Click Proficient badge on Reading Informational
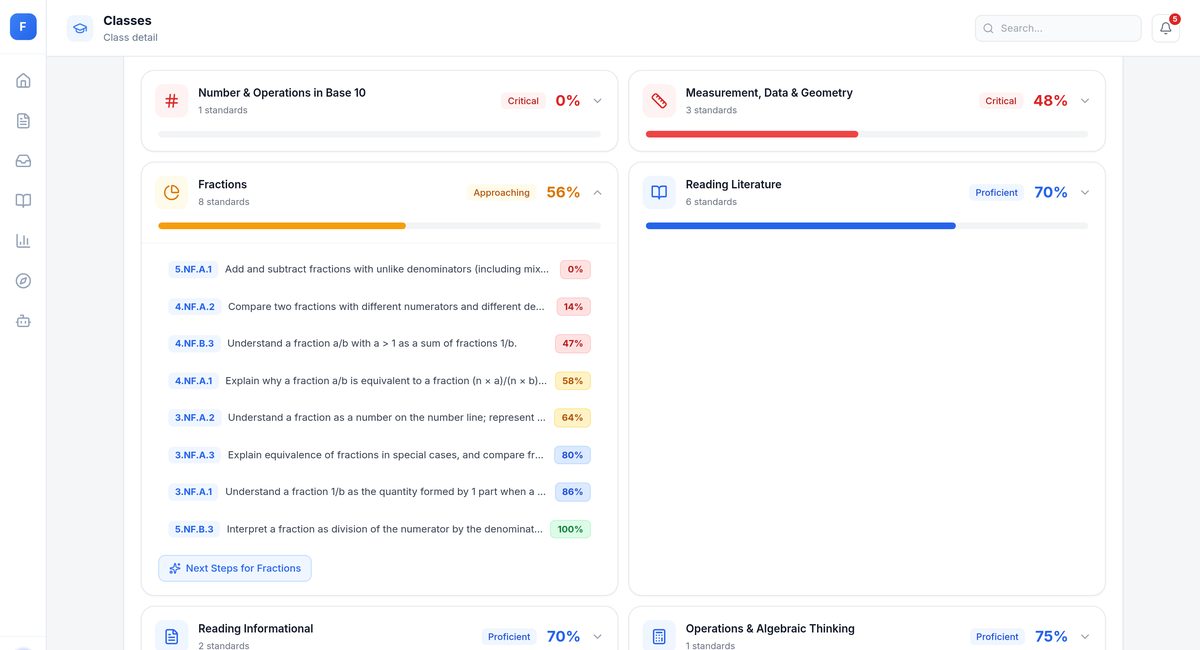1200x650 pixels. [x=509, y=636]
